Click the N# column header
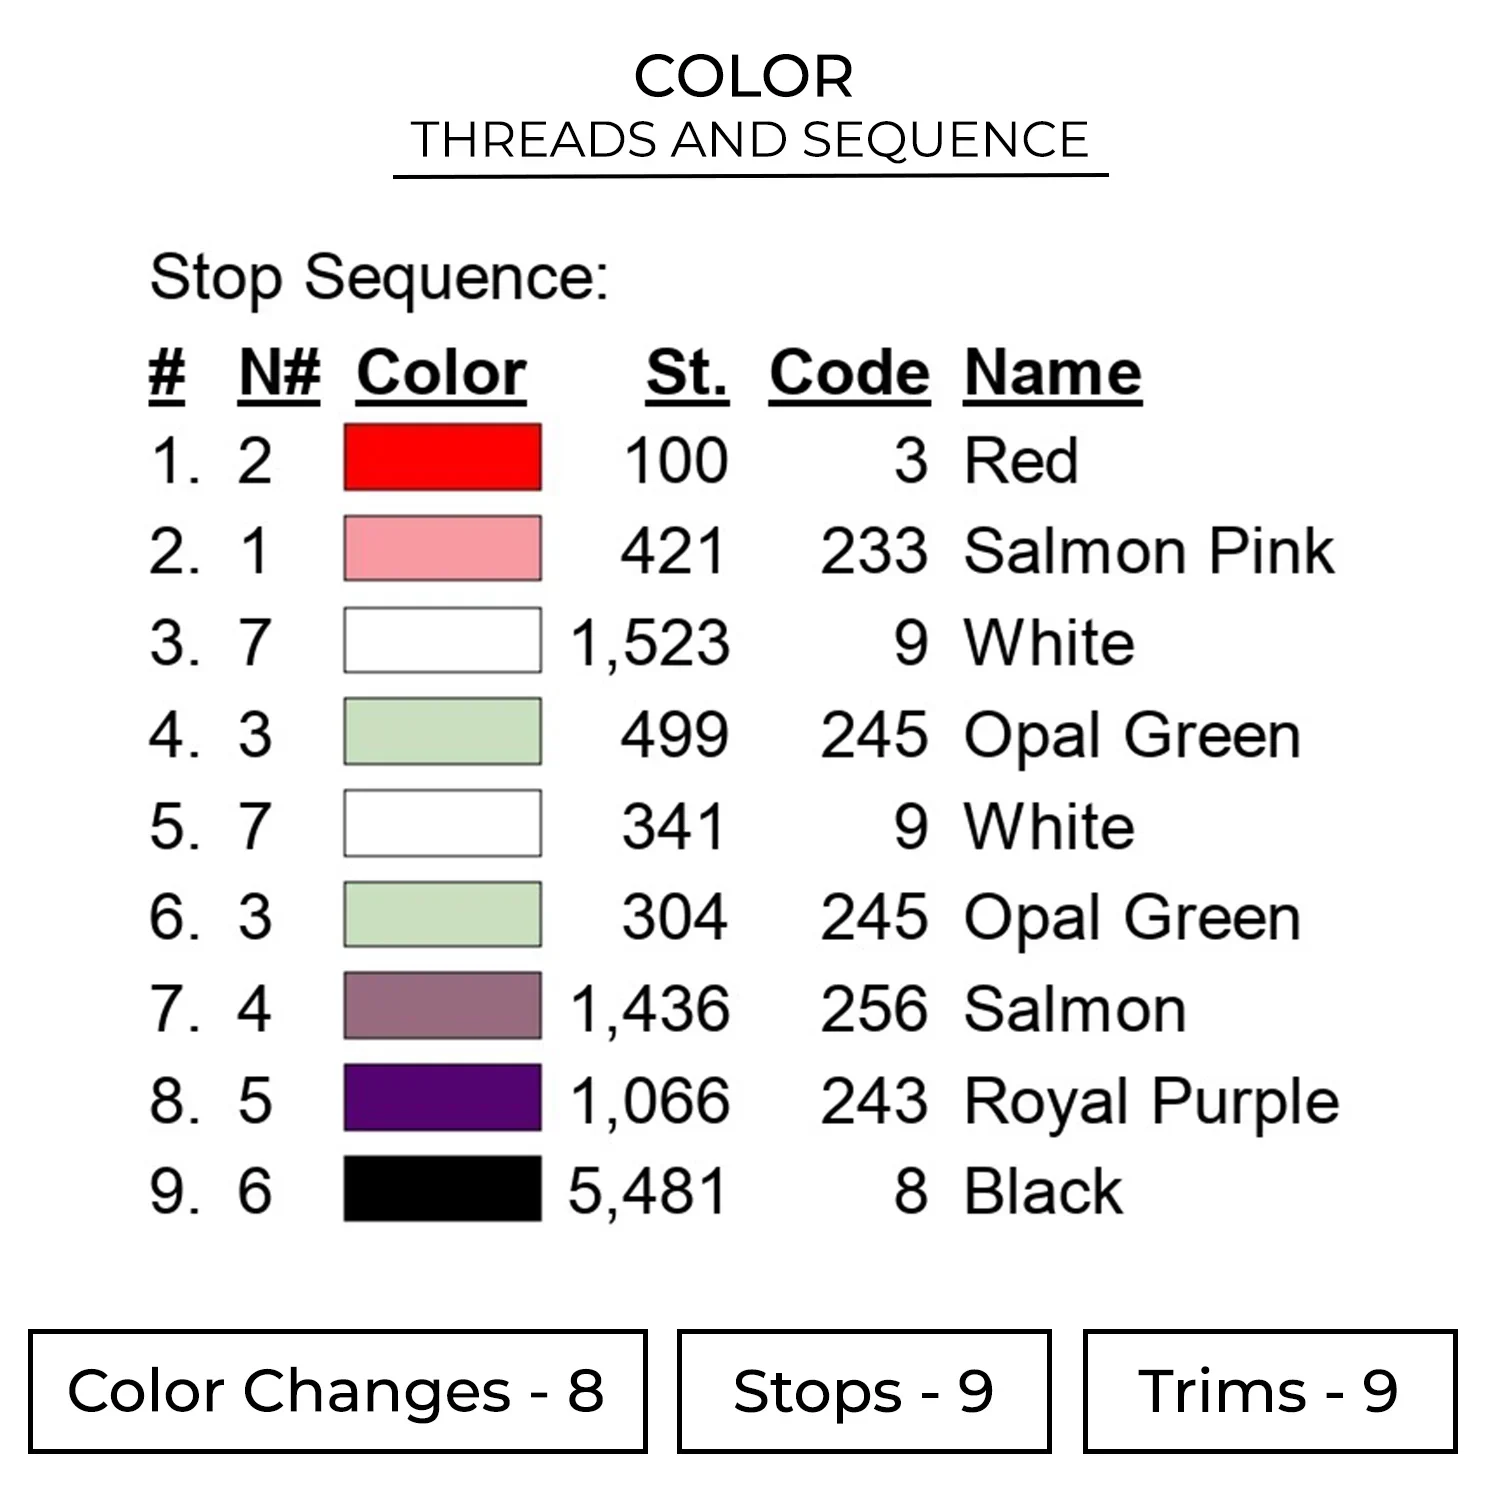Viewport: 1500px width, 1500px height. pos(279,374)
